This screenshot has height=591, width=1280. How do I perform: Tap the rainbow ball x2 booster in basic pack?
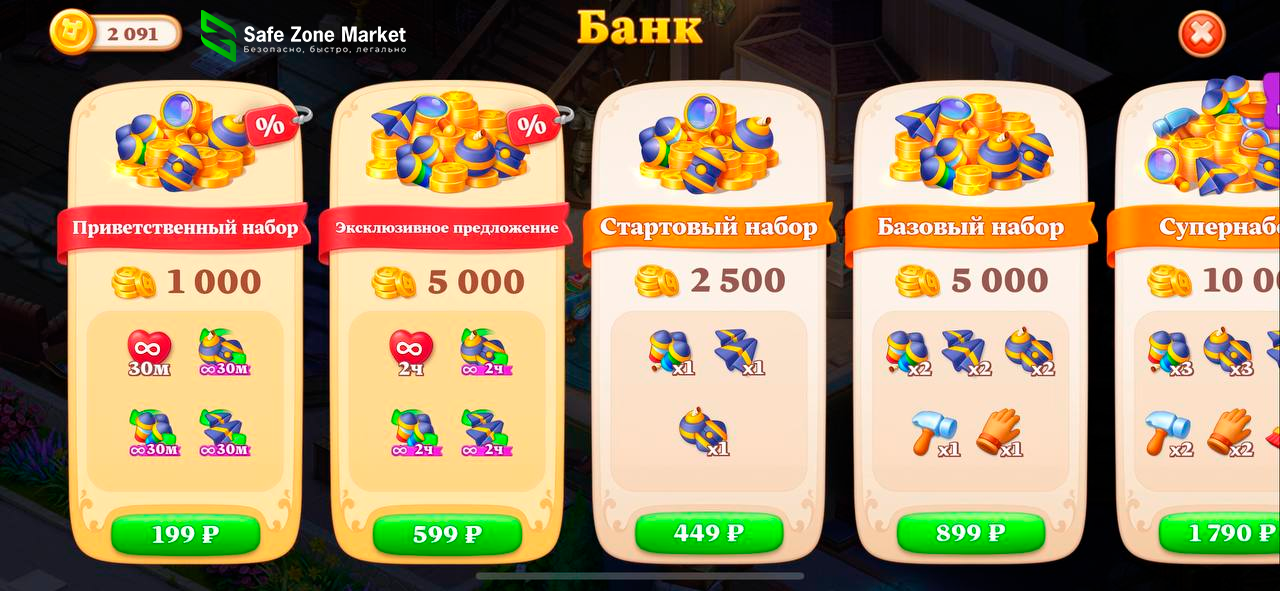(908, 353)
